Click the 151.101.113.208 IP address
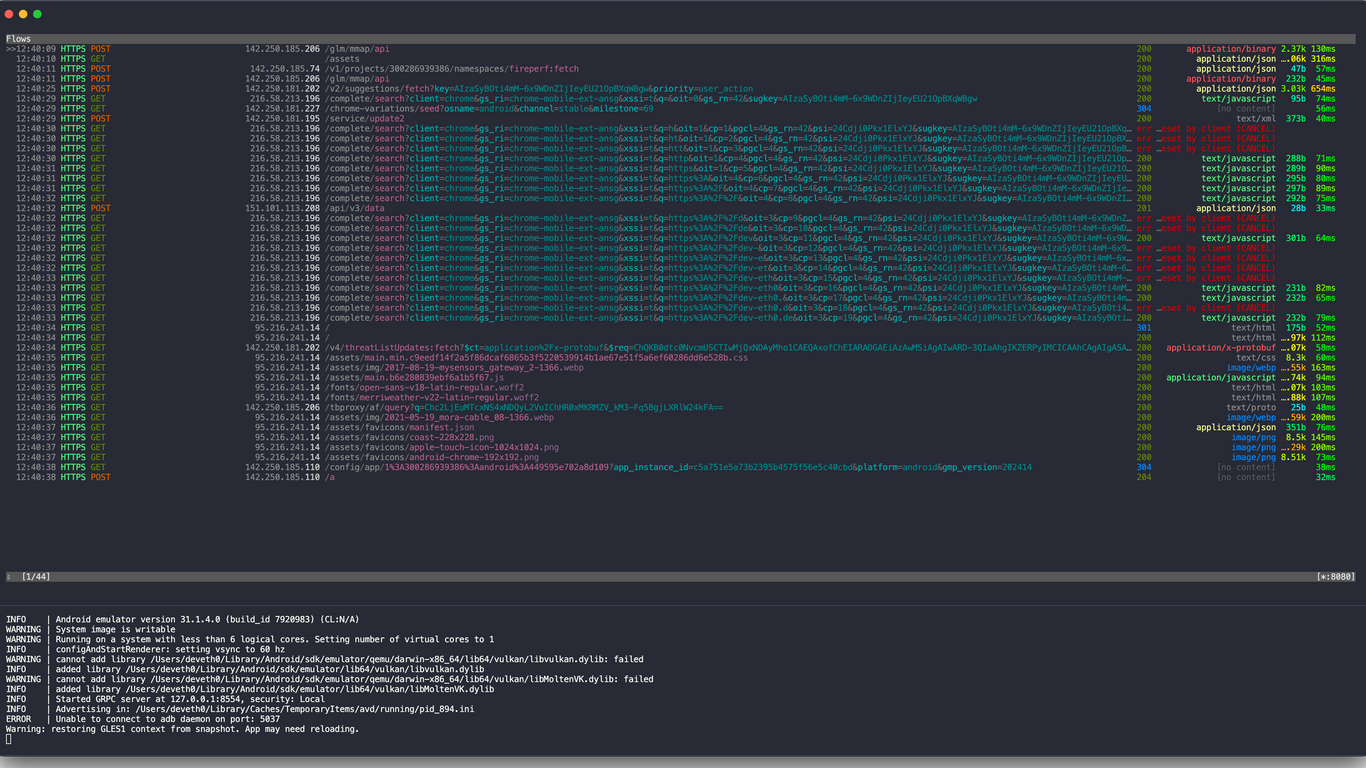The width and height of the screenshot is (1366, 768). (x=283, y=208)
